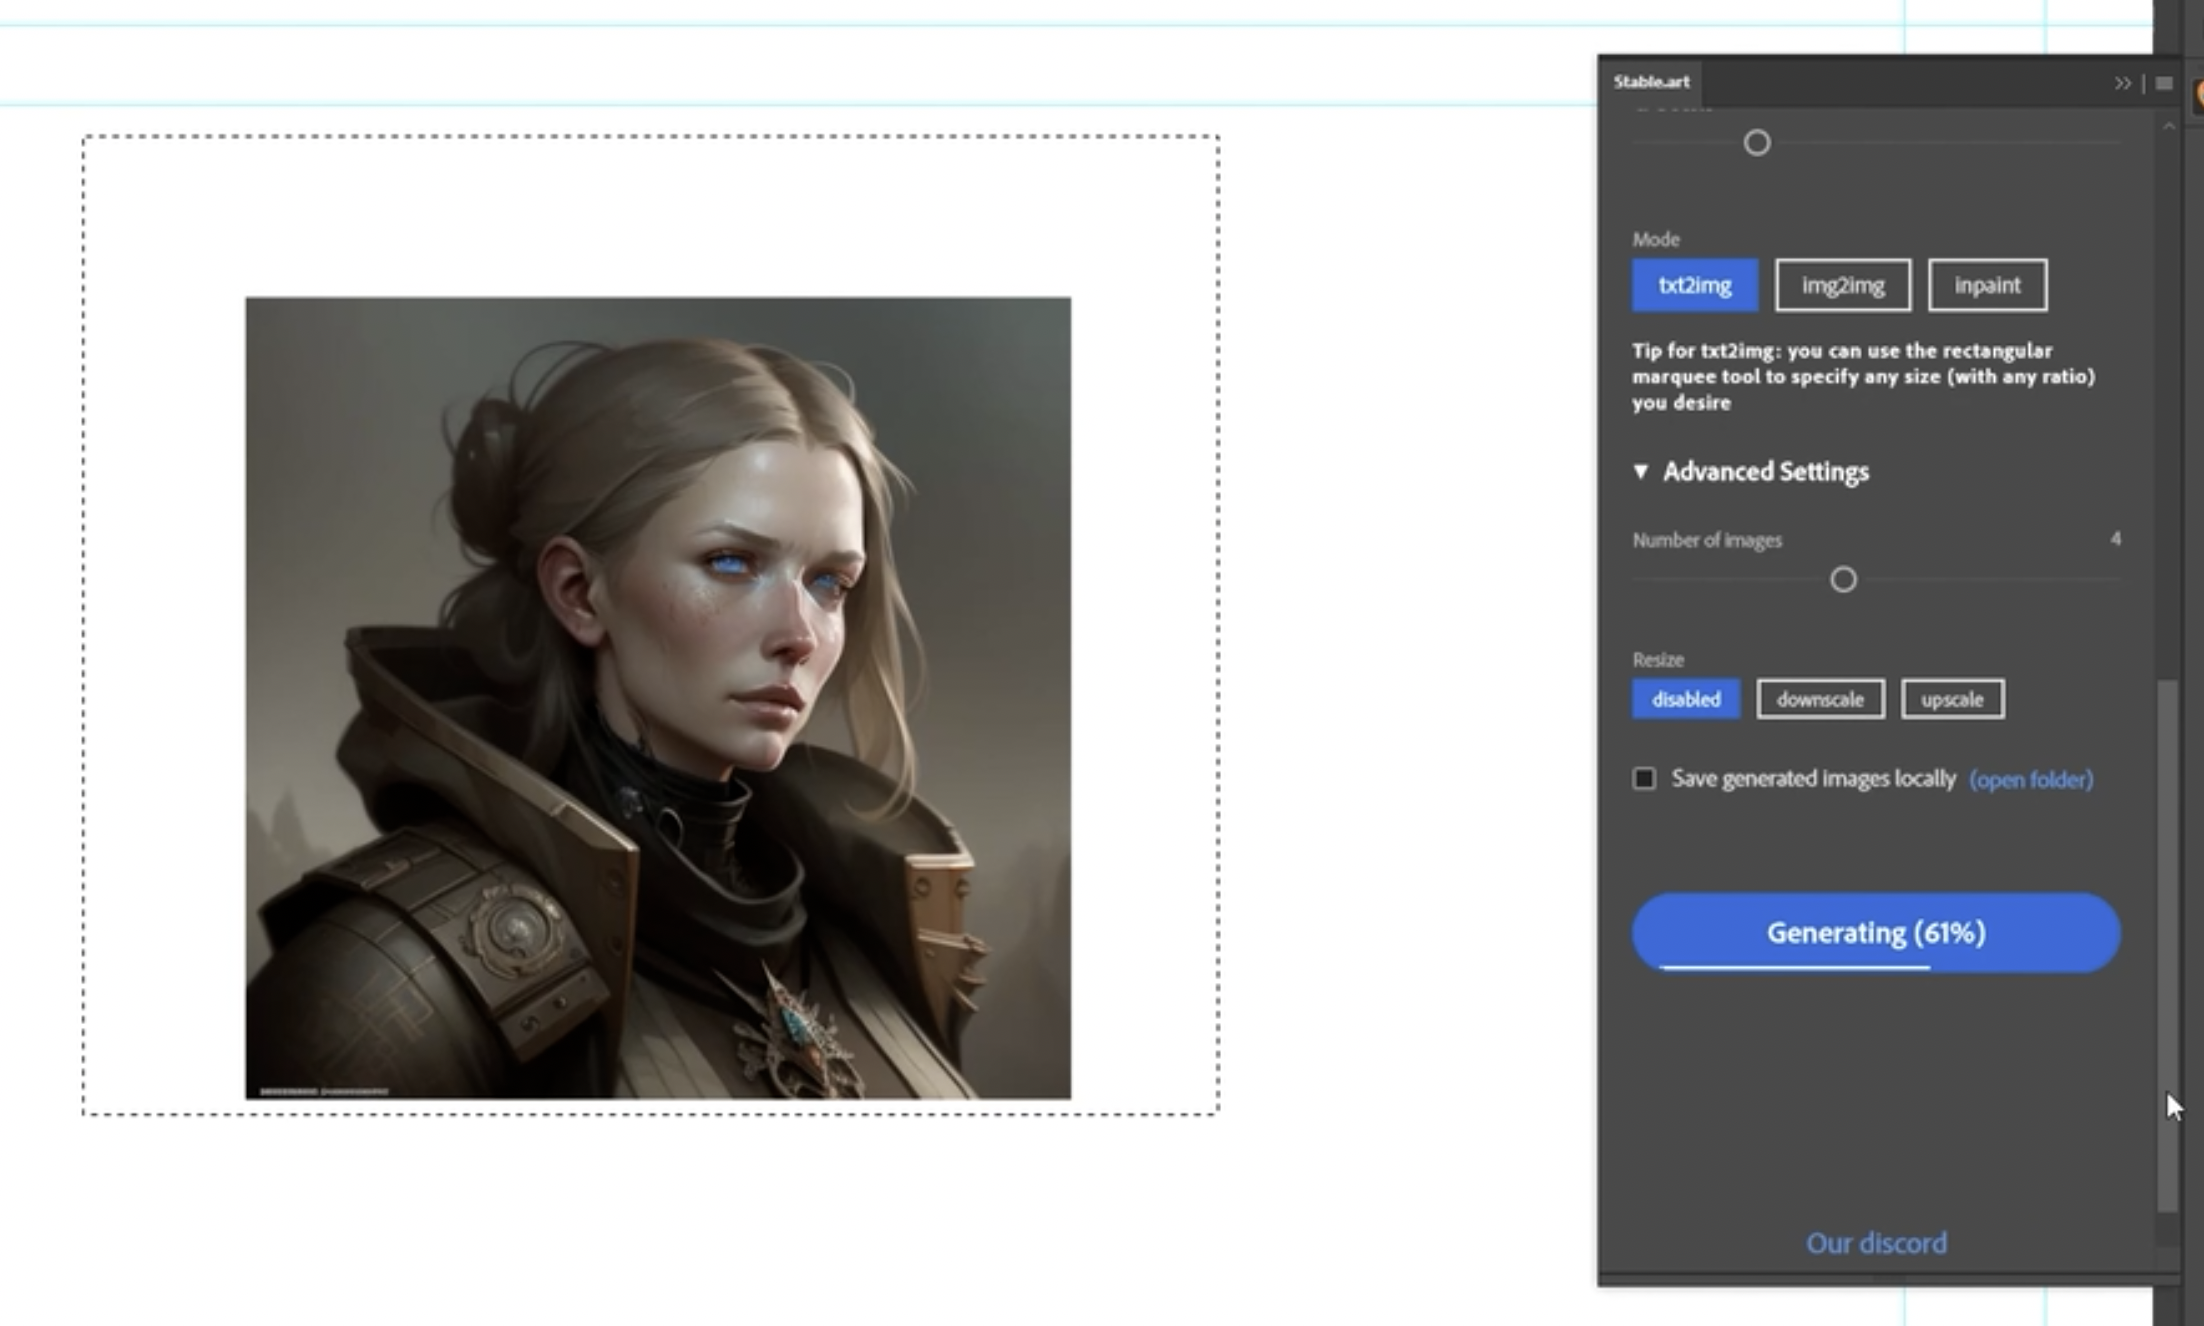Choose the inpaint mode
The width and height of the screenshot is (2204, 1326).
pyautogui.click(x=1986, y=285)
